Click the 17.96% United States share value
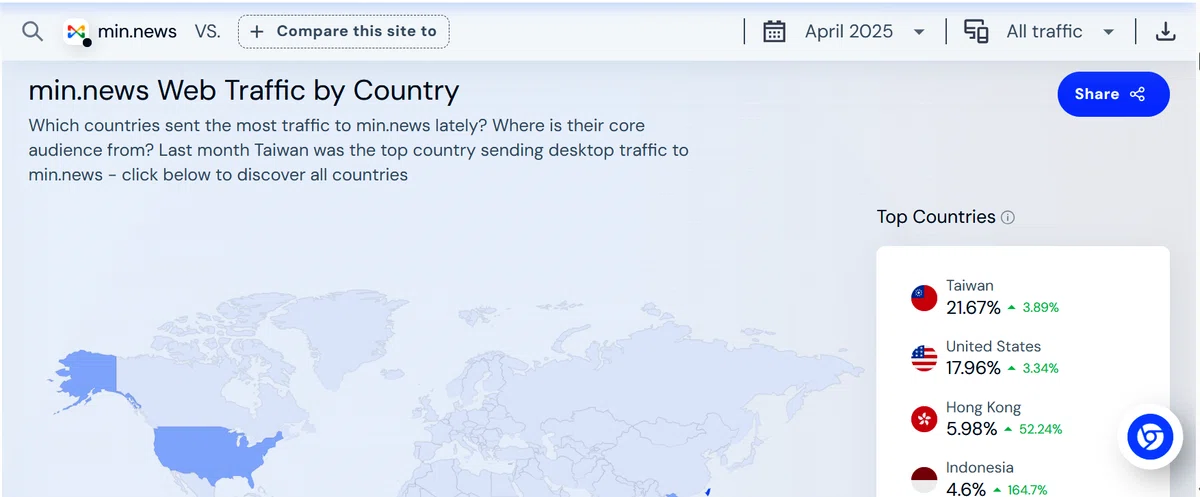The height and width of the screenshot is (497, 1200). pyautogui.click(x=973, y=368)
